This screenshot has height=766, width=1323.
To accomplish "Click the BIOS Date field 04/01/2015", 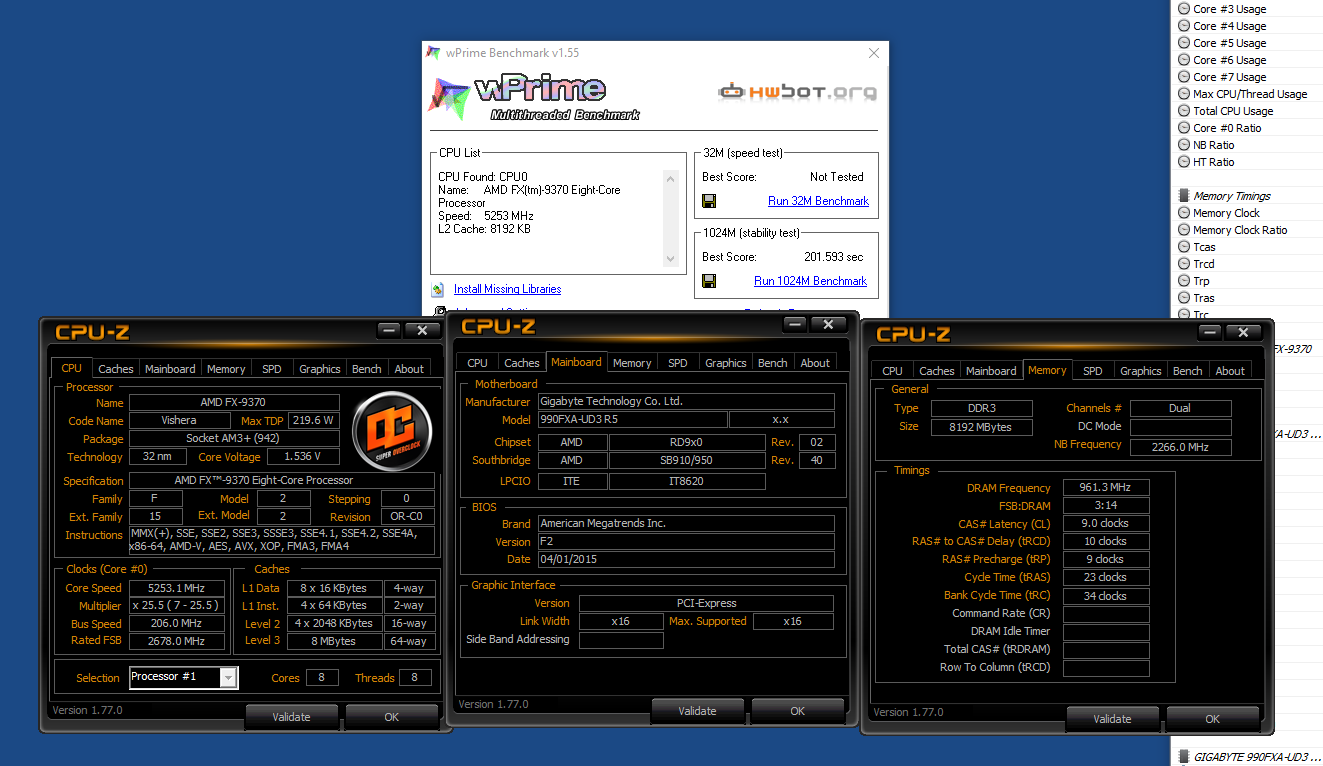I will click(686, 559).
